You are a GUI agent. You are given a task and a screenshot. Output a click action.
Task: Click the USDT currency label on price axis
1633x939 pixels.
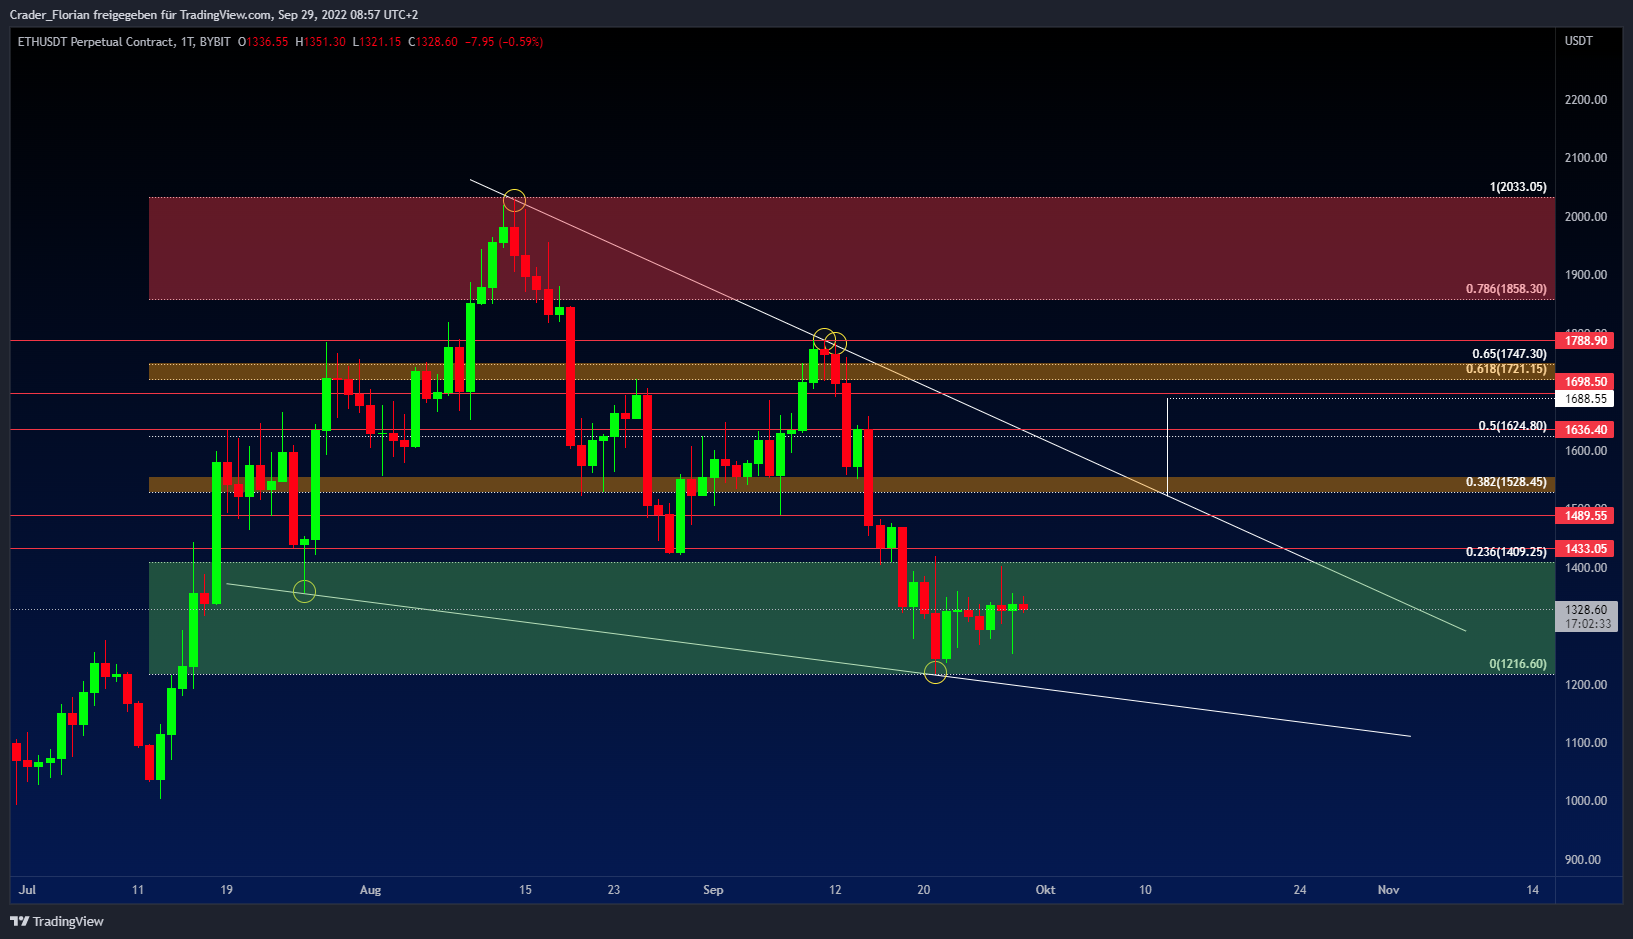(x=1579, y=41)
